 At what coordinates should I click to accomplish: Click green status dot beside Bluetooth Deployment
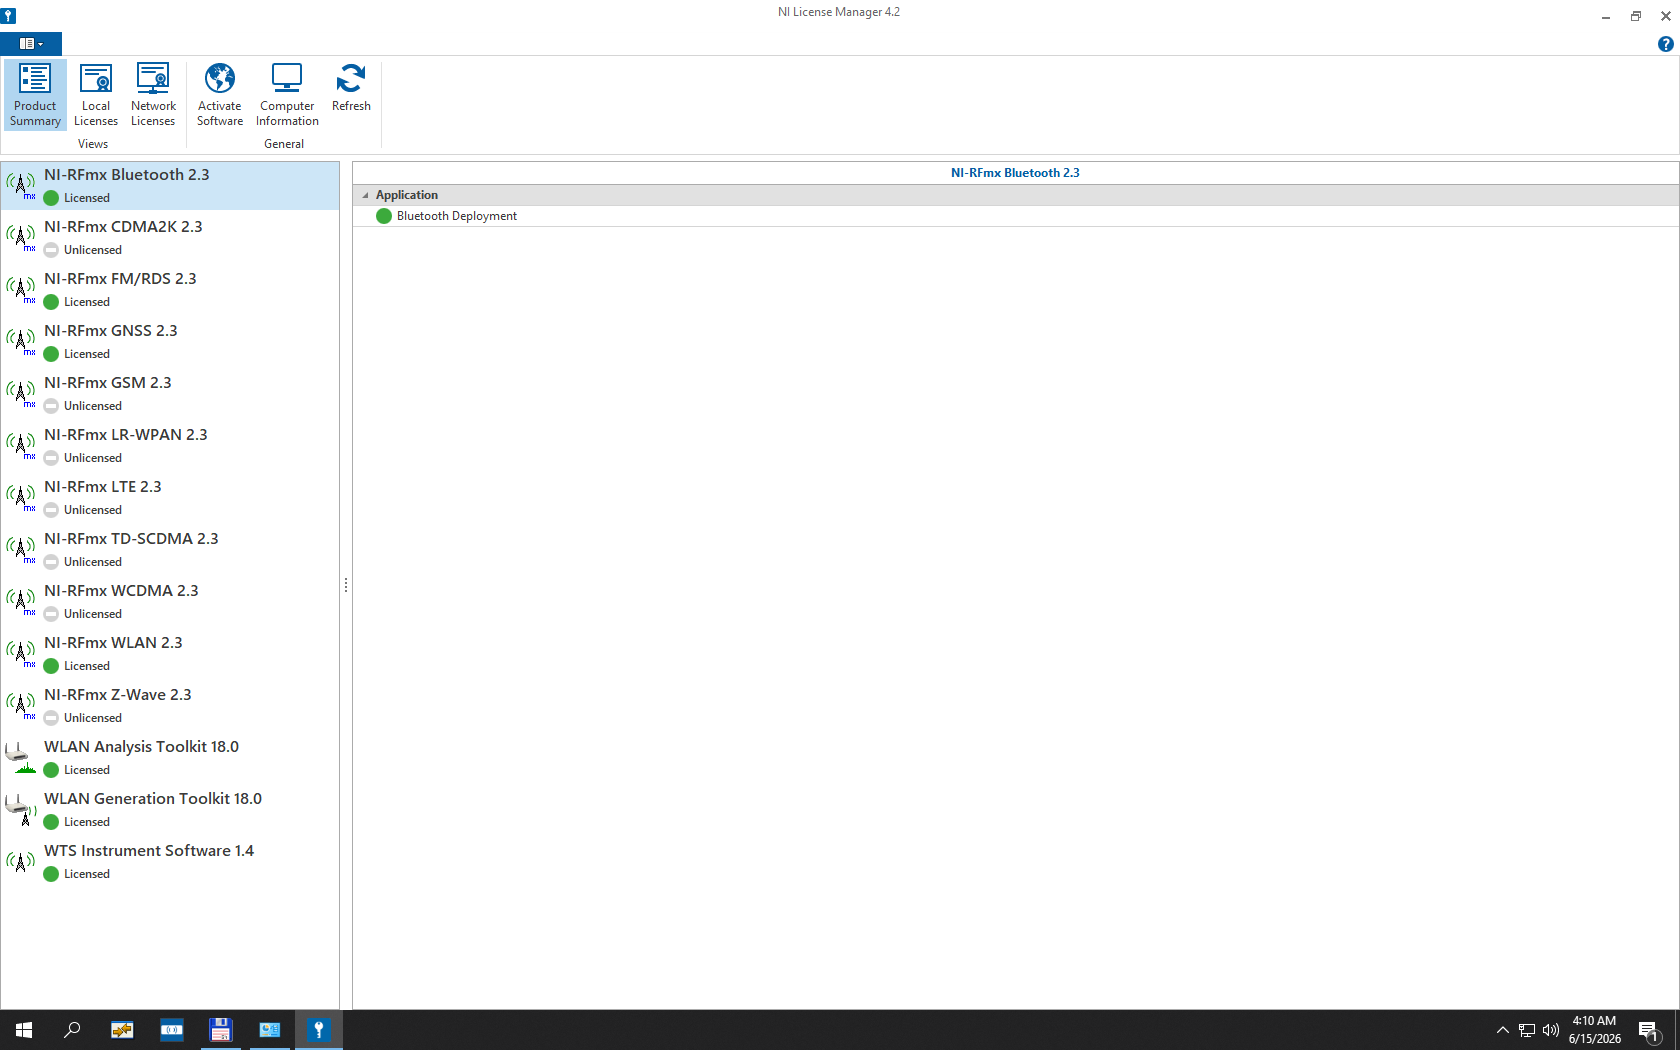click(384, 216)
